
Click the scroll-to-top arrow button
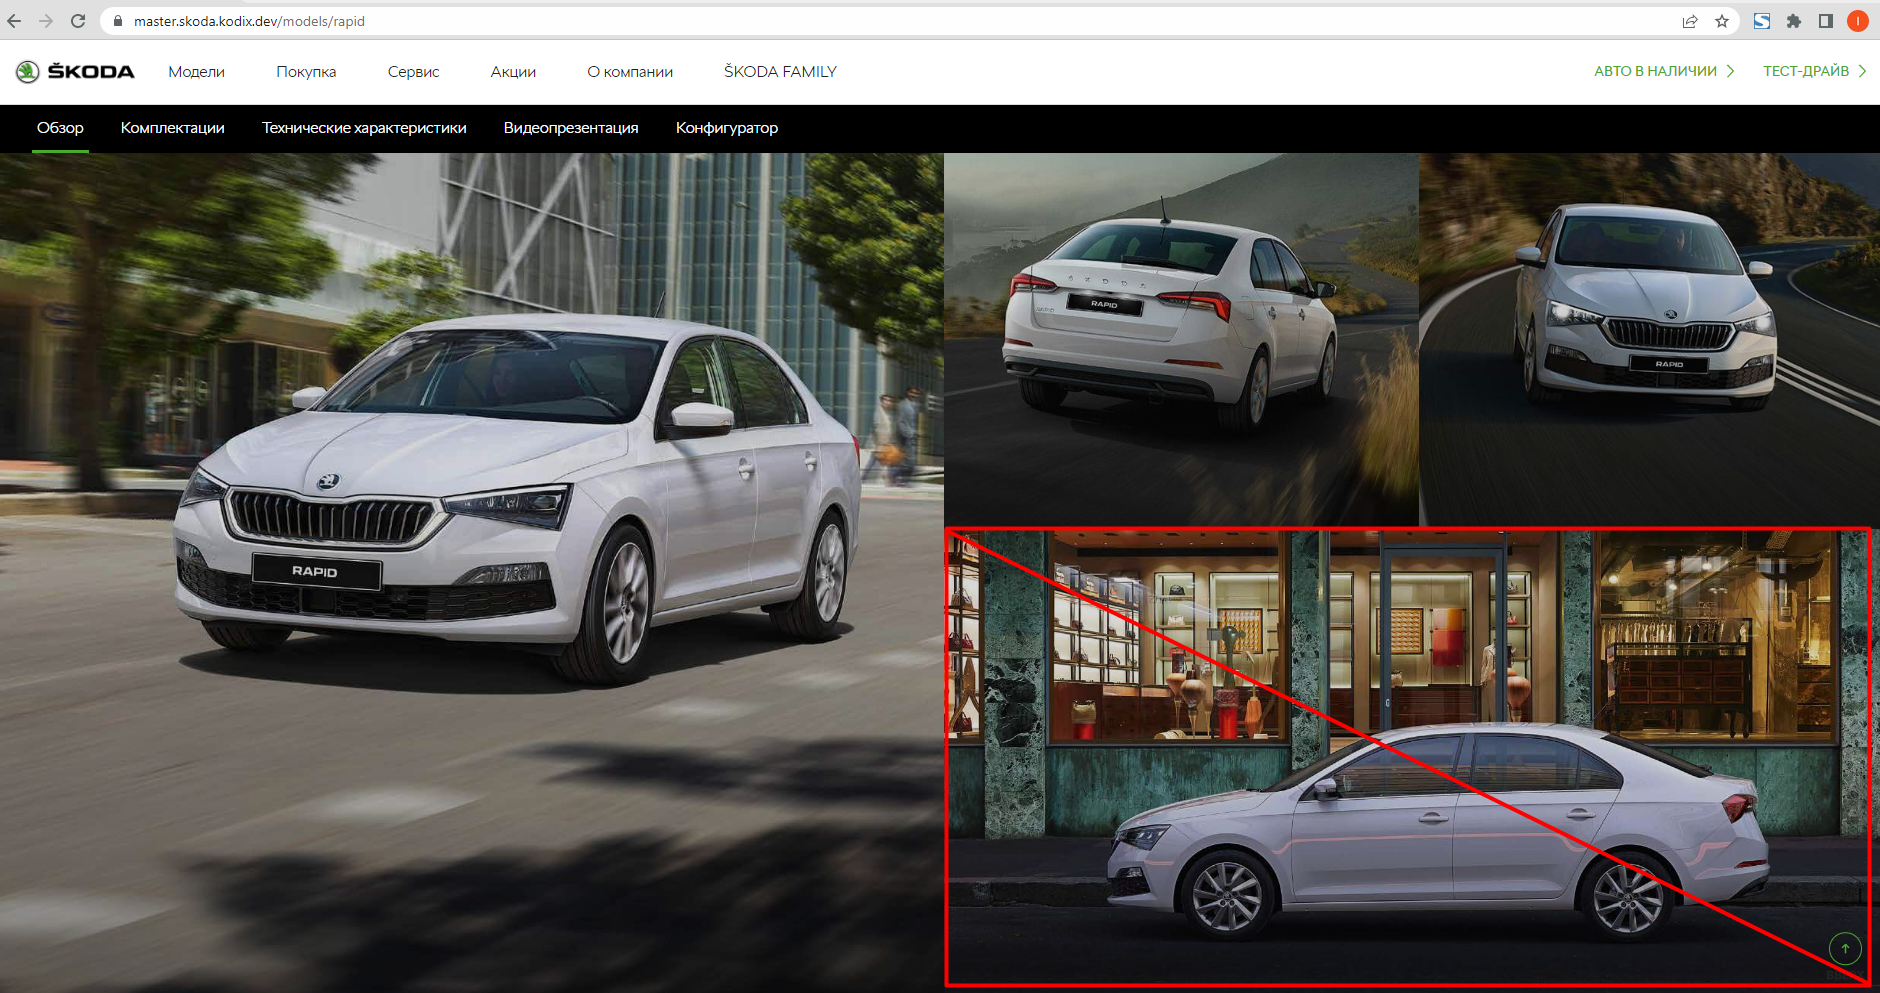pos(1845,948)
